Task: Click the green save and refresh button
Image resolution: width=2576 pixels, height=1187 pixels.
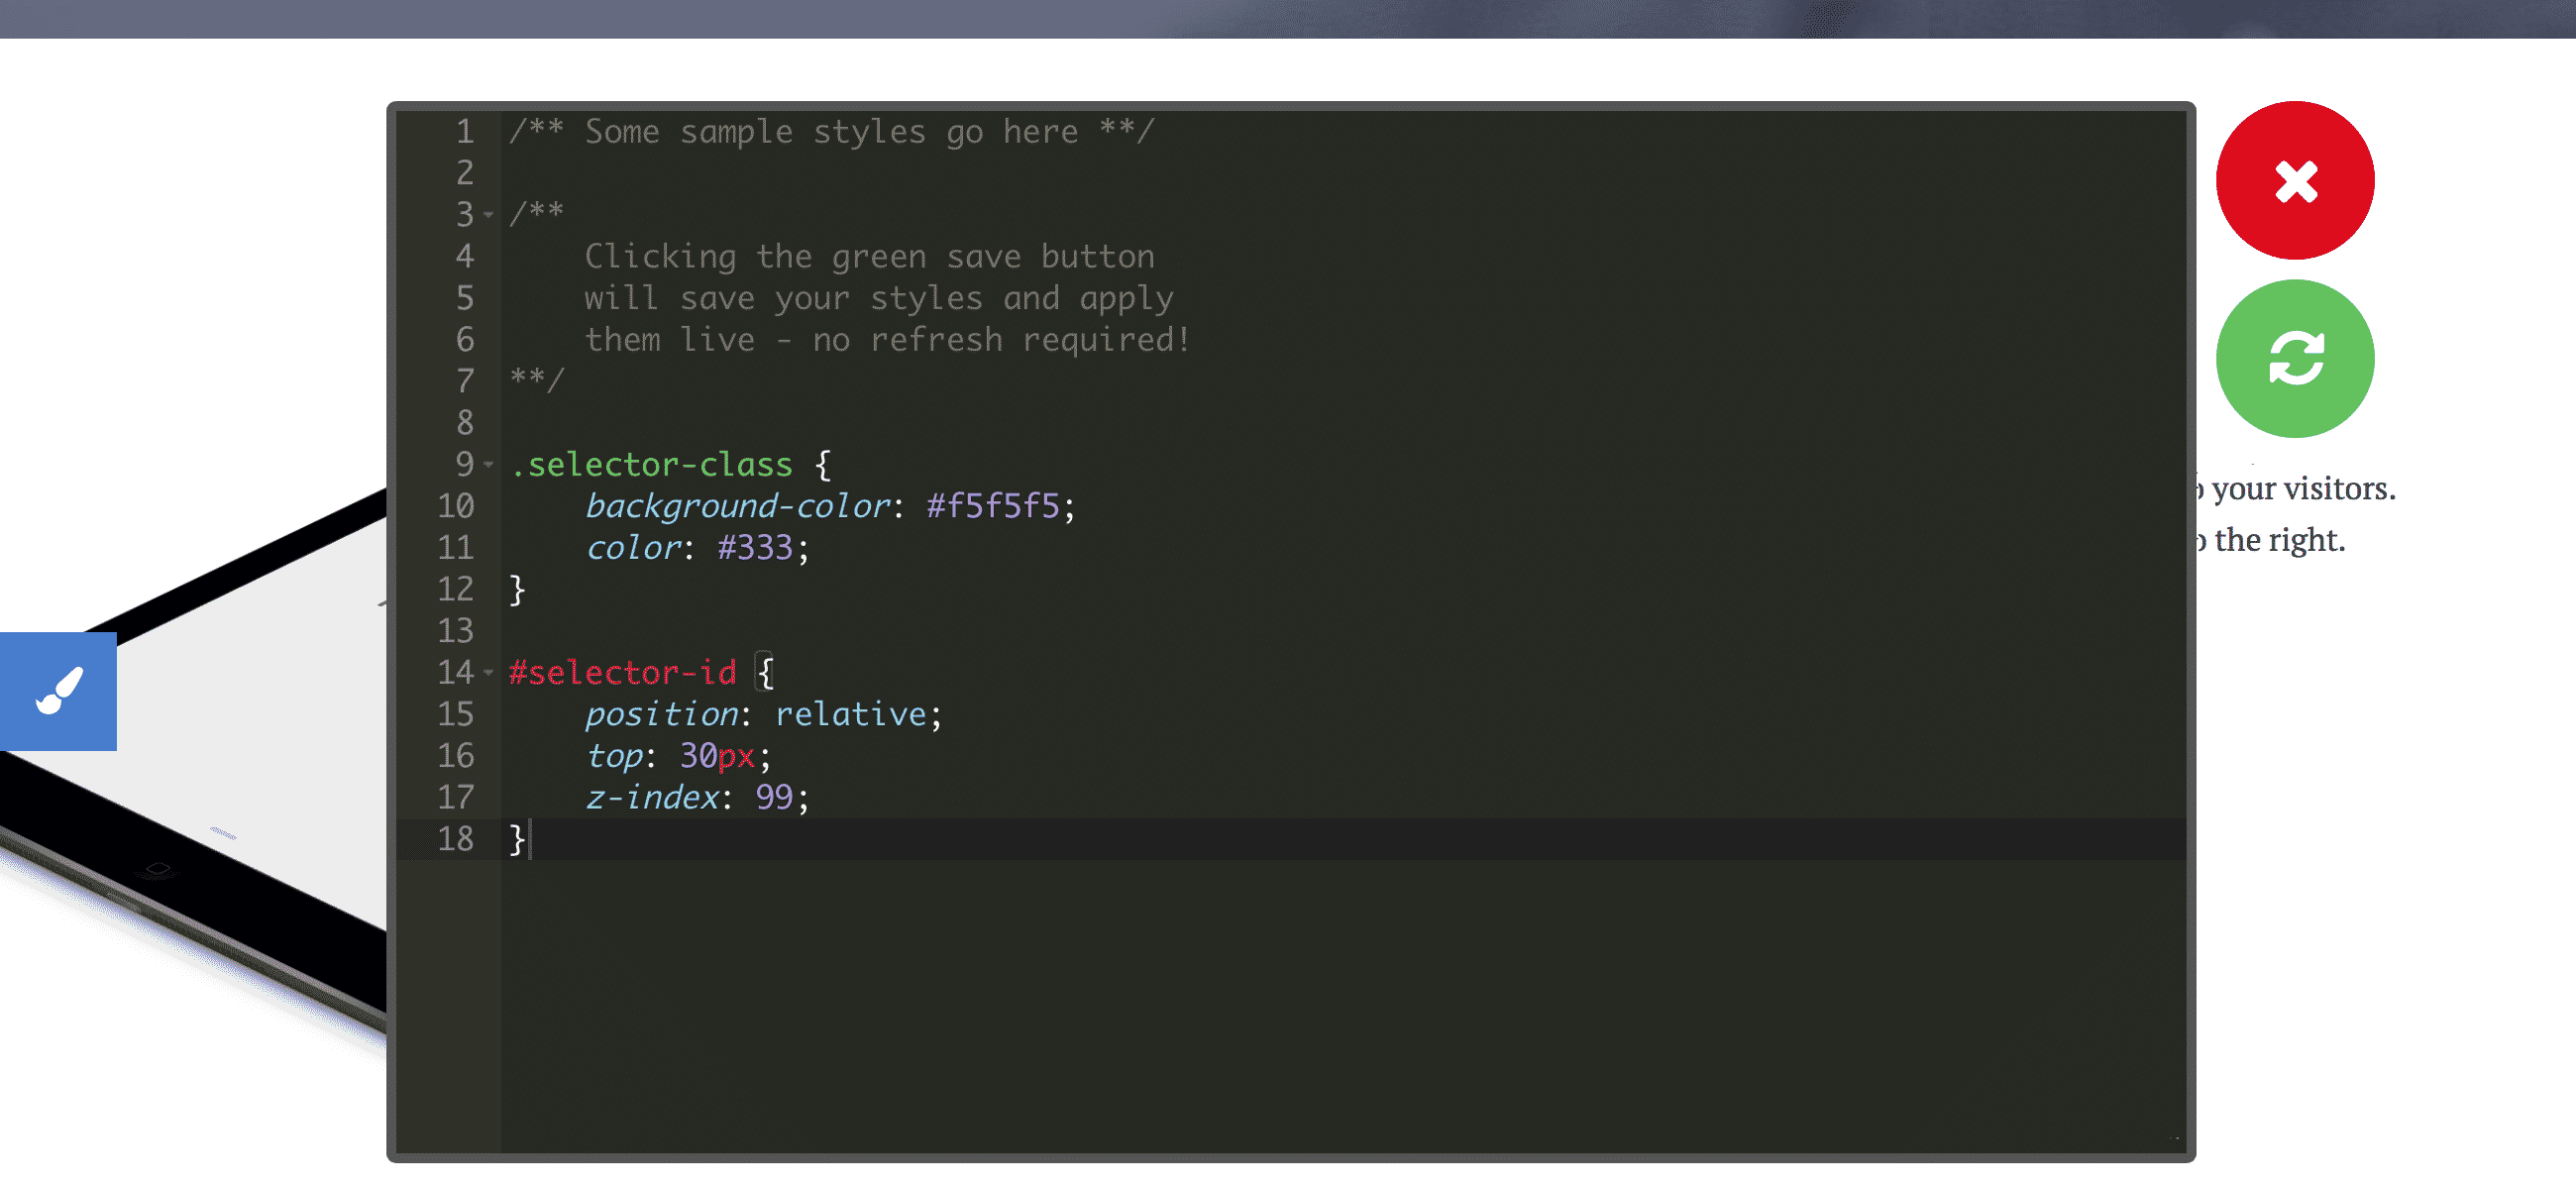Action: [2294, 358]
